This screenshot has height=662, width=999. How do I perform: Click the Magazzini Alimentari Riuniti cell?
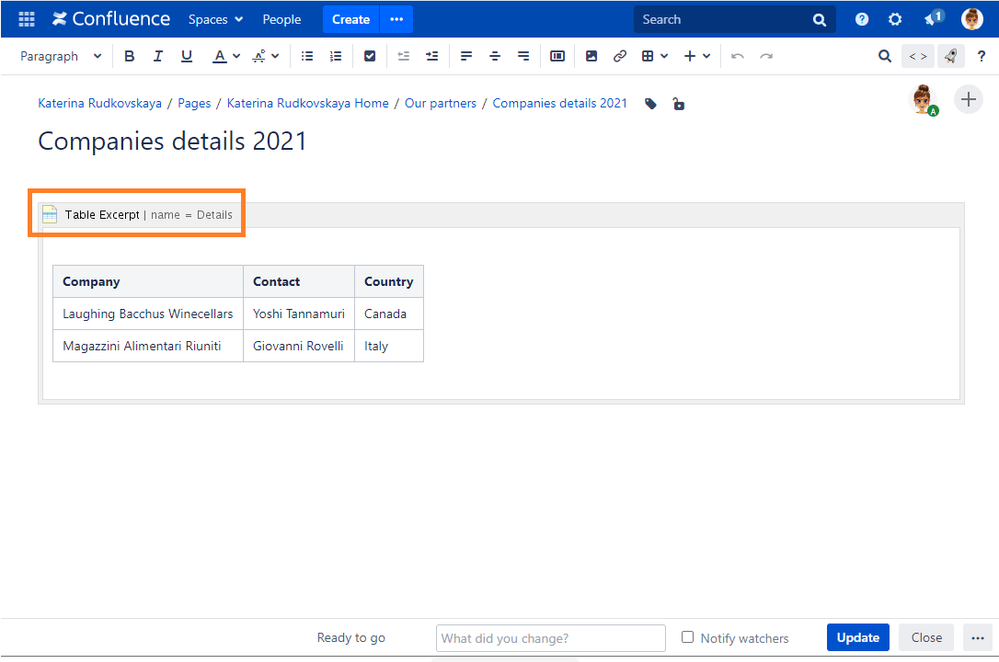click(148, 346)
